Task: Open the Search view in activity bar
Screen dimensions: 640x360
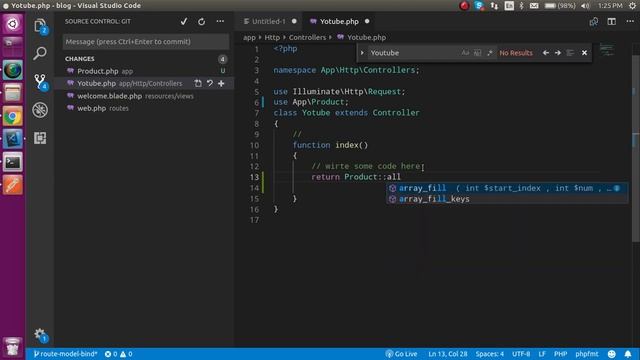Action: 40,53
